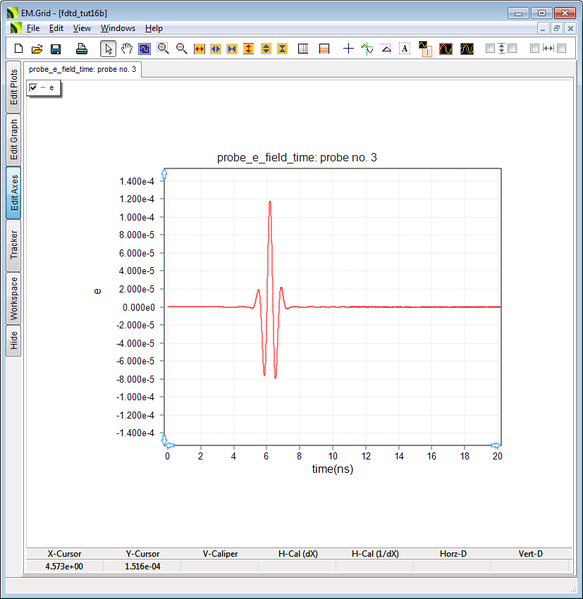Viewport: 583px width, 599px height.
Task: Add a text annotation with the A icon
Action: coord(405,49)
